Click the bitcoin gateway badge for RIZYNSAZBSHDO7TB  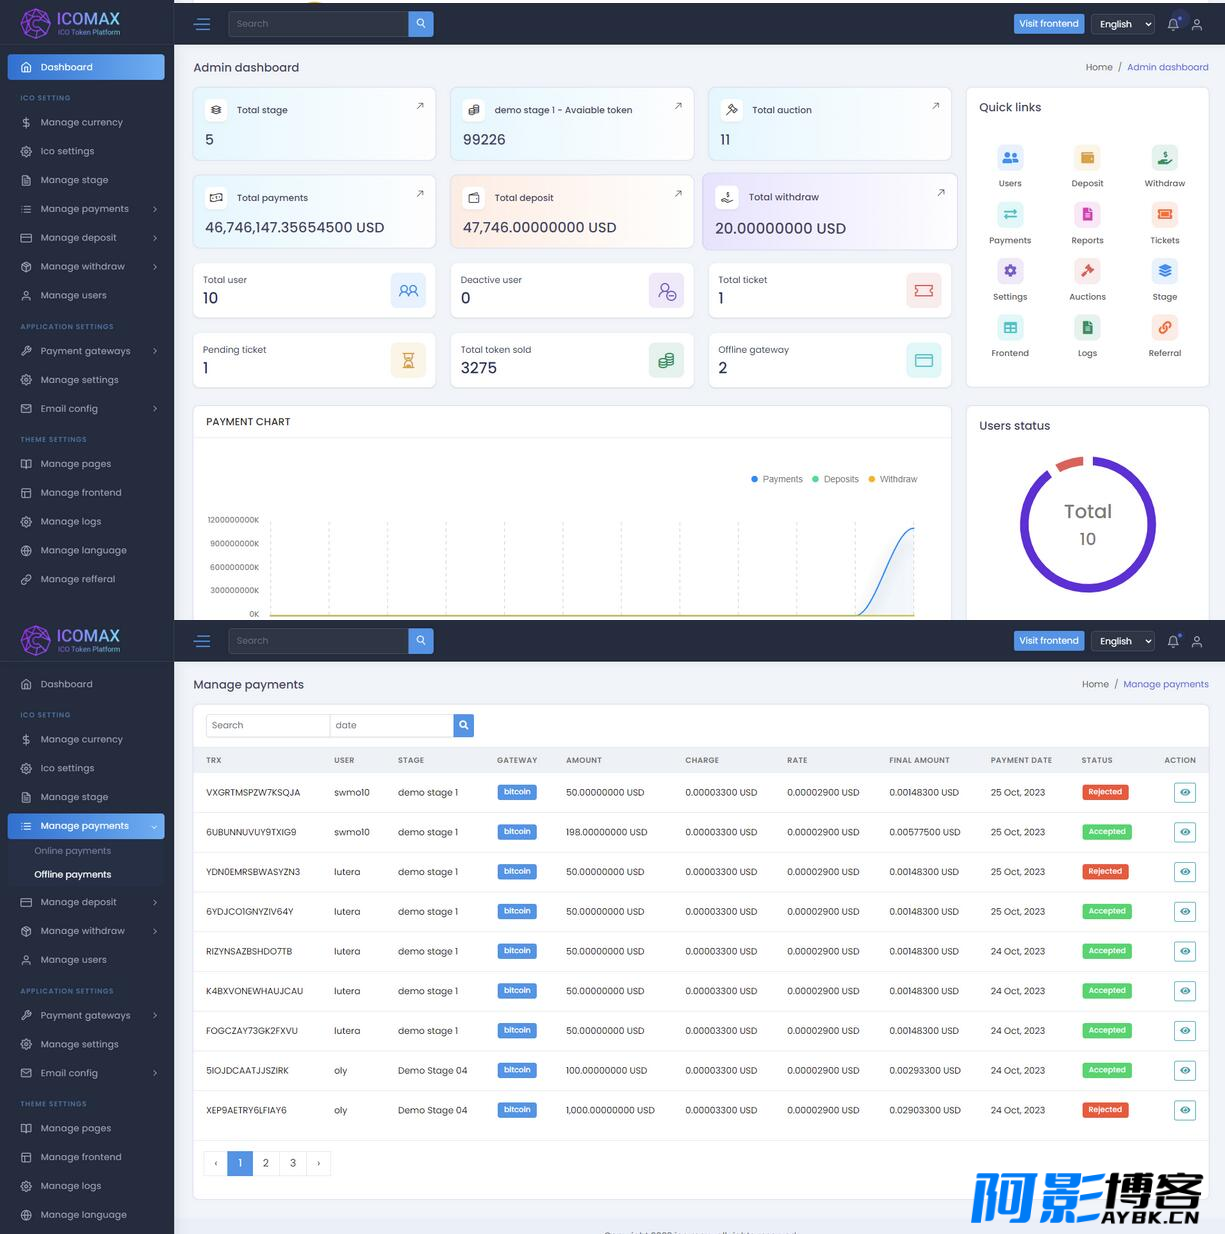517,951
